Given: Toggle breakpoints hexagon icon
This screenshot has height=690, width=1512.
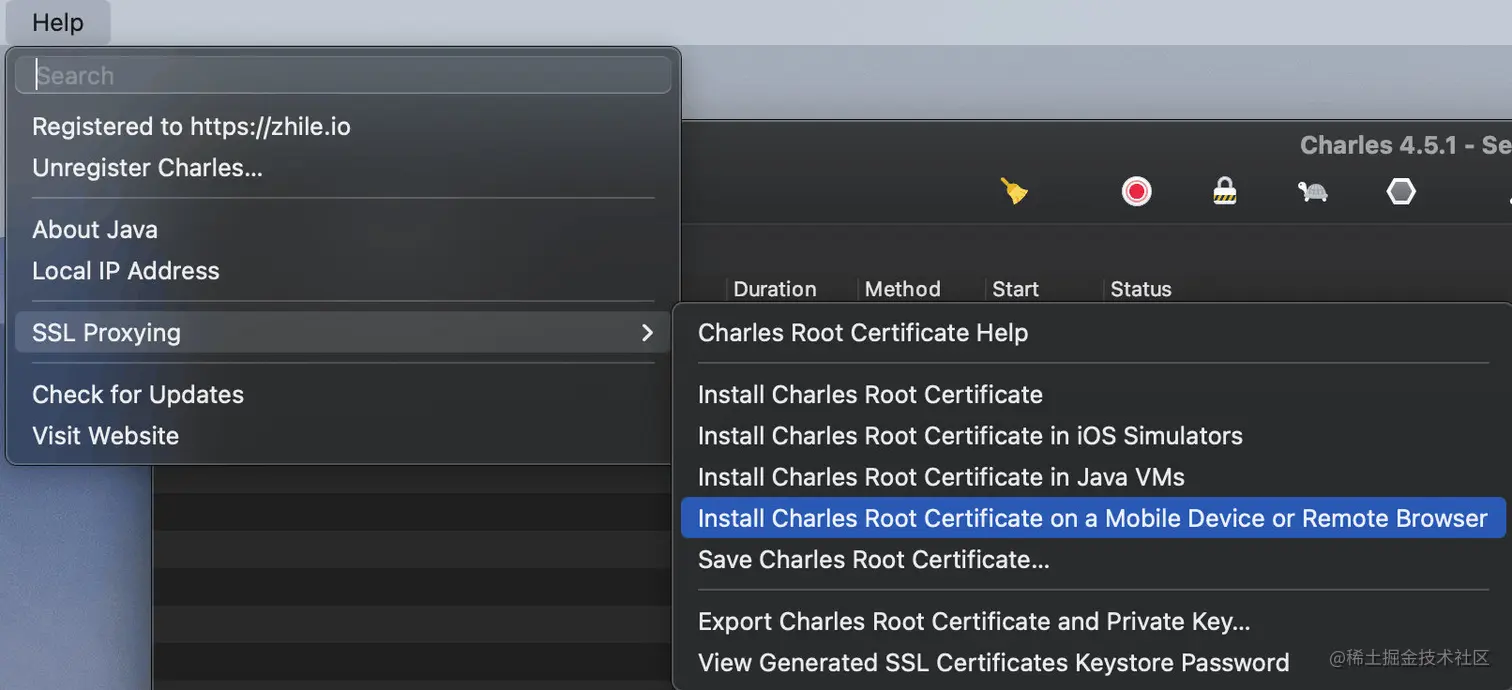Looking at the screenshot, I should pos(1401,190).
